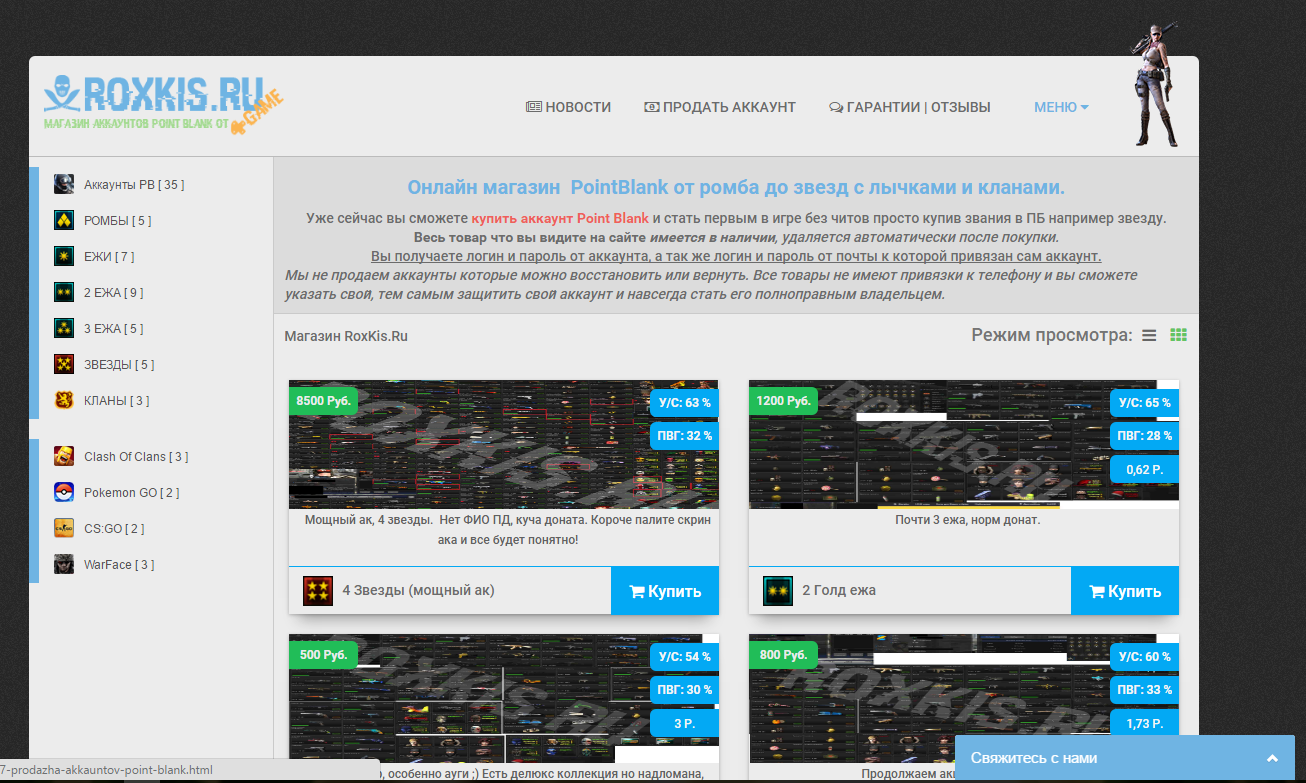
Task: Click the Point Blank soldier character image
Action: 1155,83
